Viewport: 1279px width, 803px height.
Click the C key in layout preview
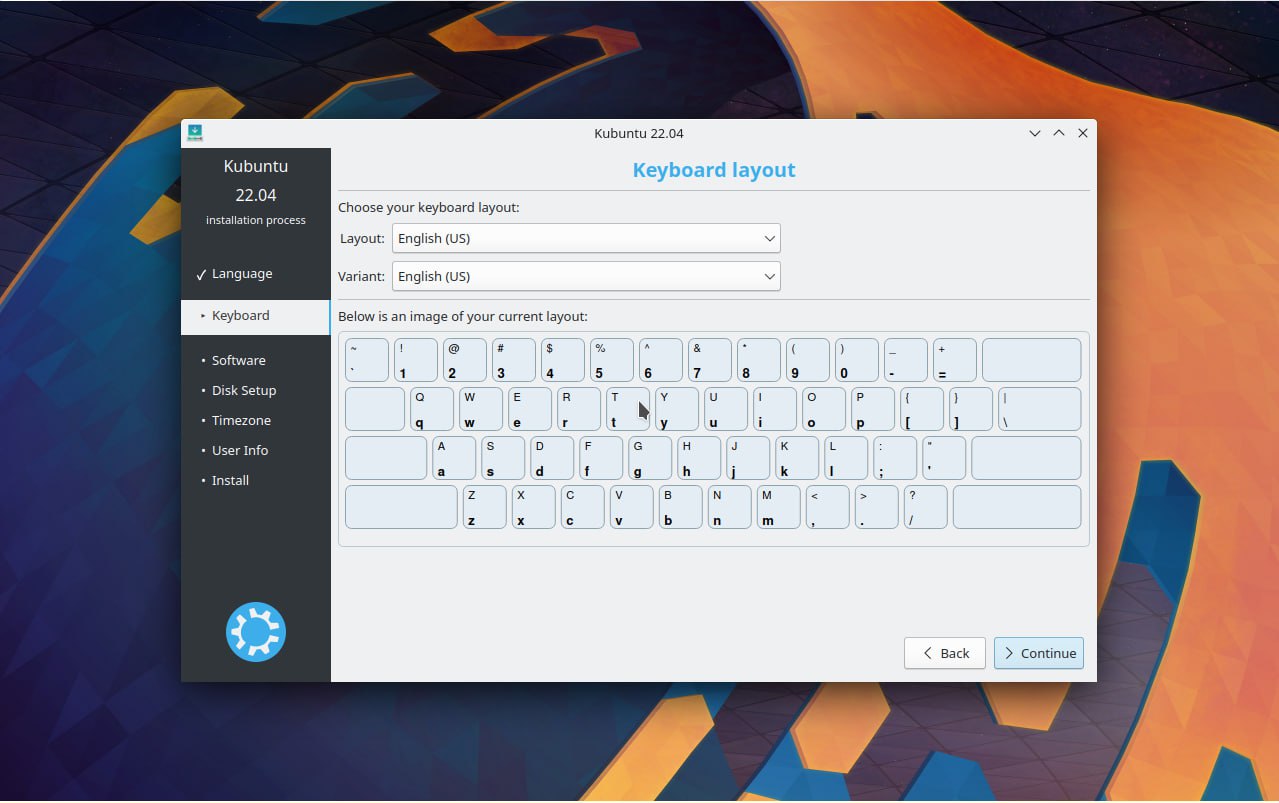[x=583, y=507]
